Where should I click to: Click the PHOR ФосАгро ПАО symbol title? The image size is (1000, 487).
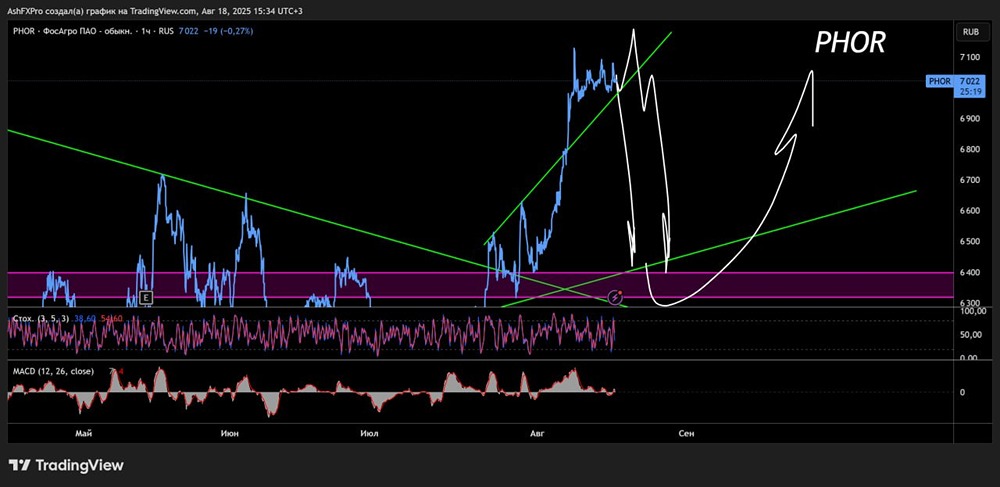pos(91,31)
